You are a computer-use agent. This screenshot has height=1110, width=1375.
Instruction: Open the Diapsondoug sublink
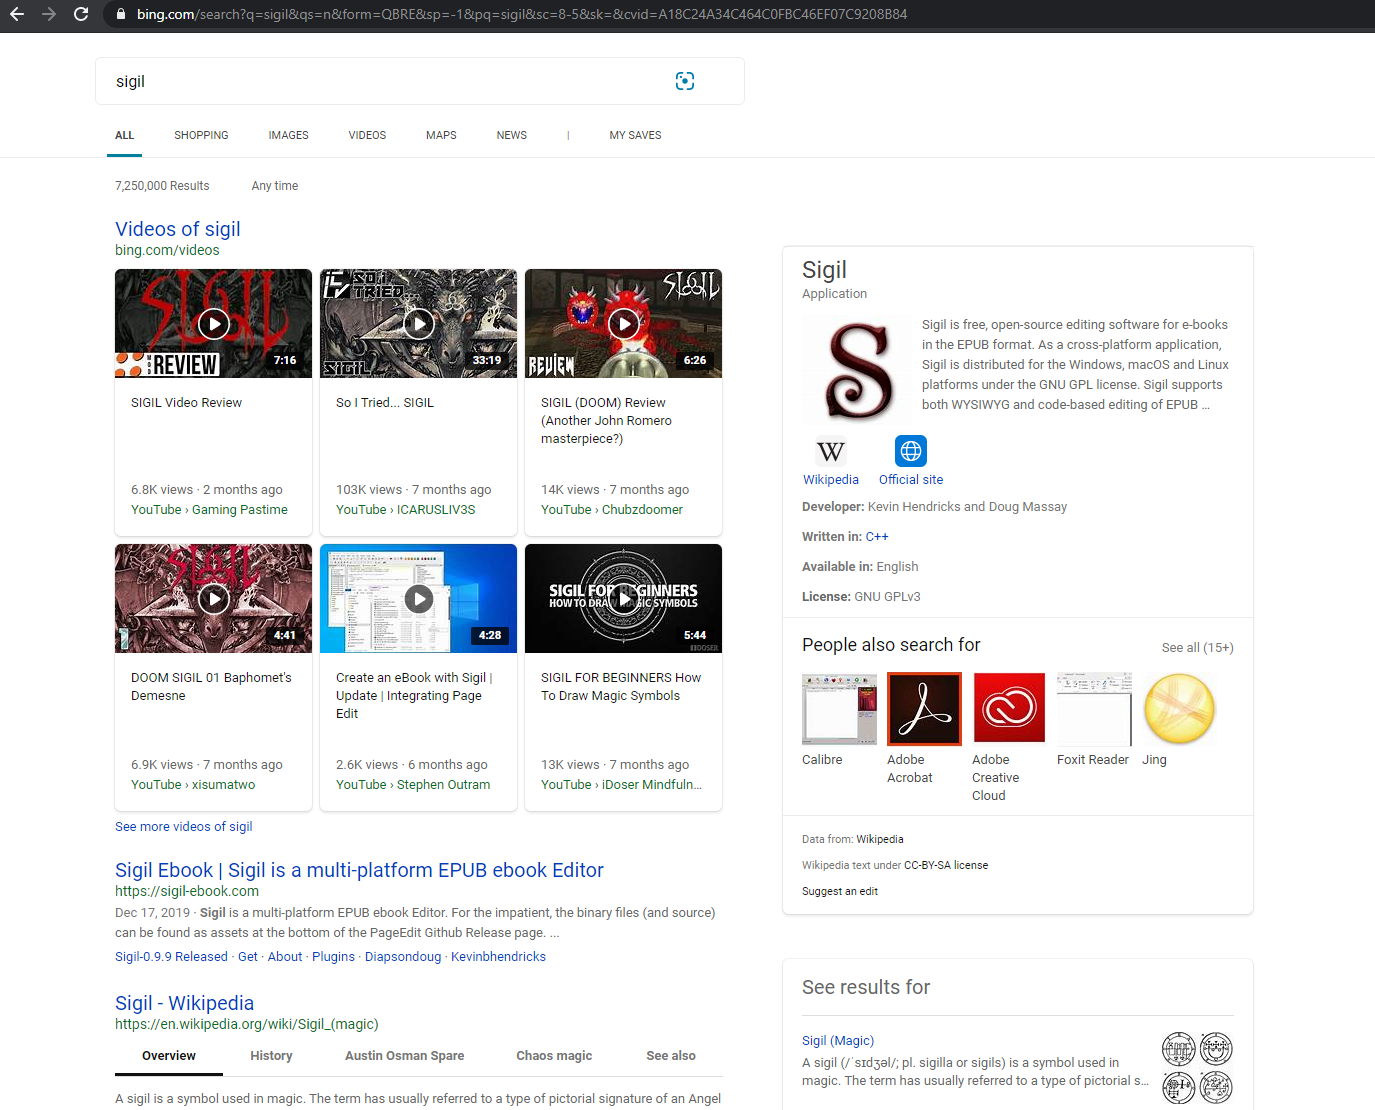pyautogui.click(x=403, y=957)
